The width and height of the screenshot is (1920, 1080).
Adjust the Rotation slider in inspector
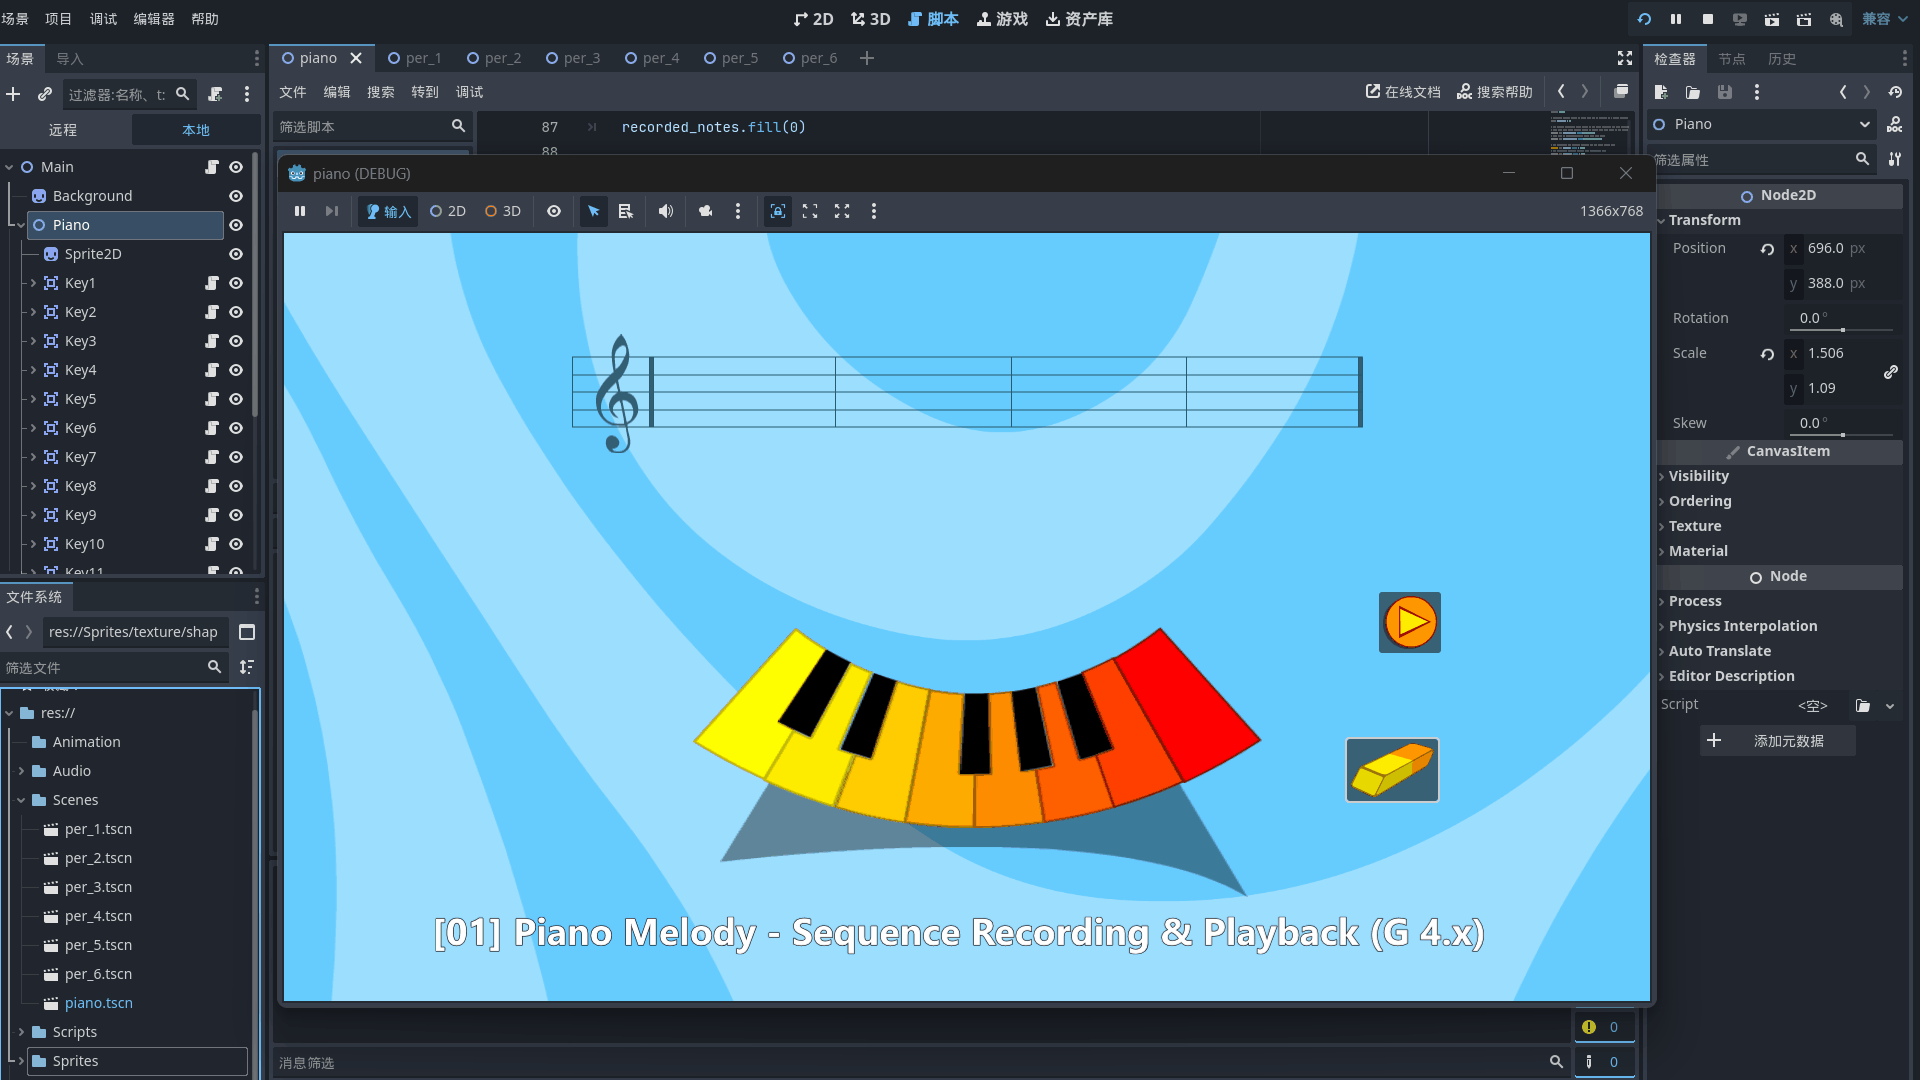[x=1842, y=328]
